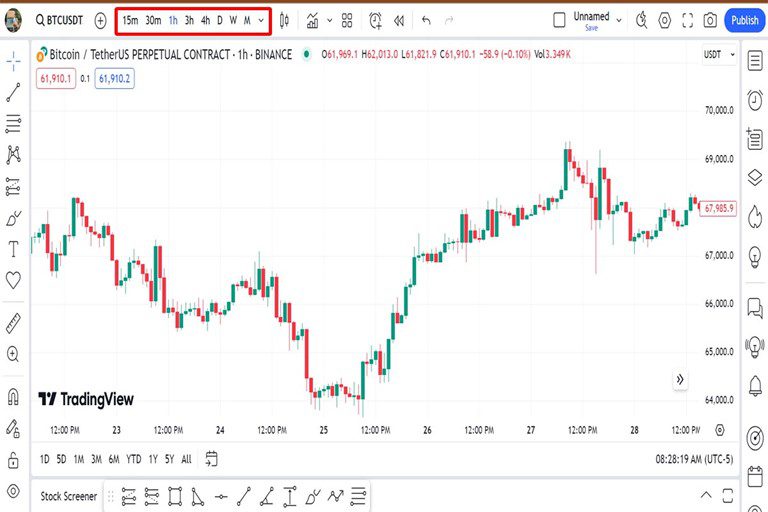Click the 61,910.2 buy price button
768x512 pixels.
[115, 78]
